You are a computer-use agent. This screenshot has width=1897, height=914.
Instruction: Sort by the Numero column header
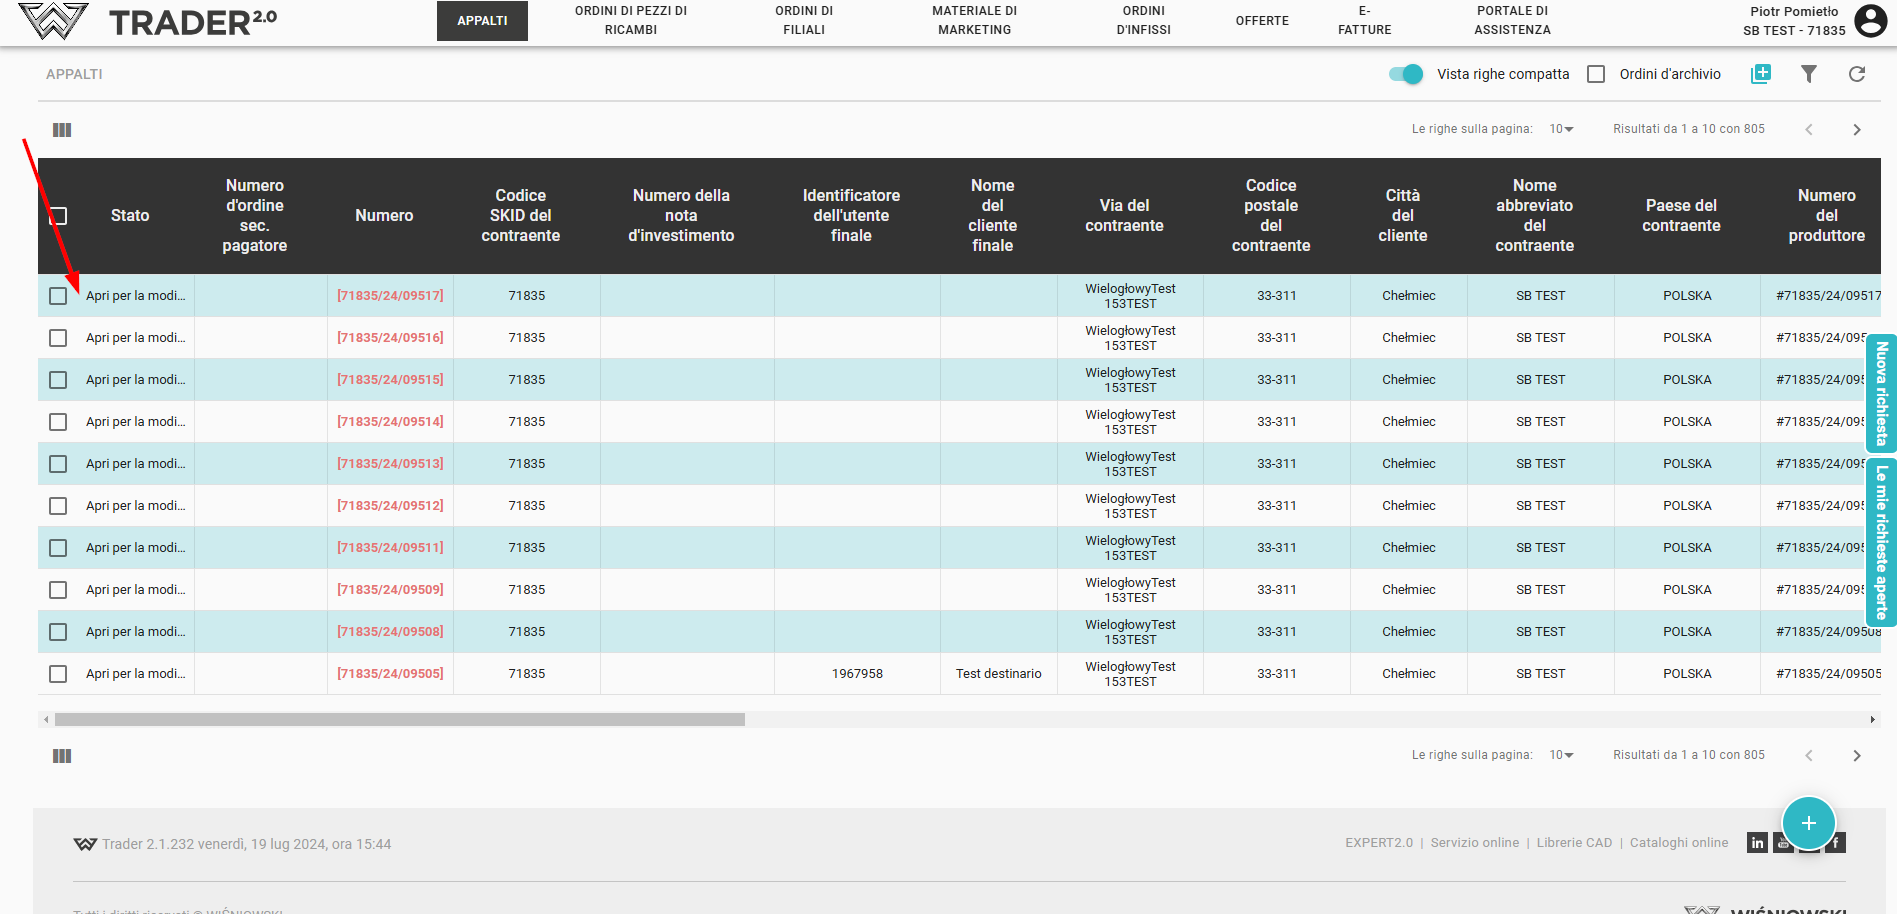coord(384,216)
